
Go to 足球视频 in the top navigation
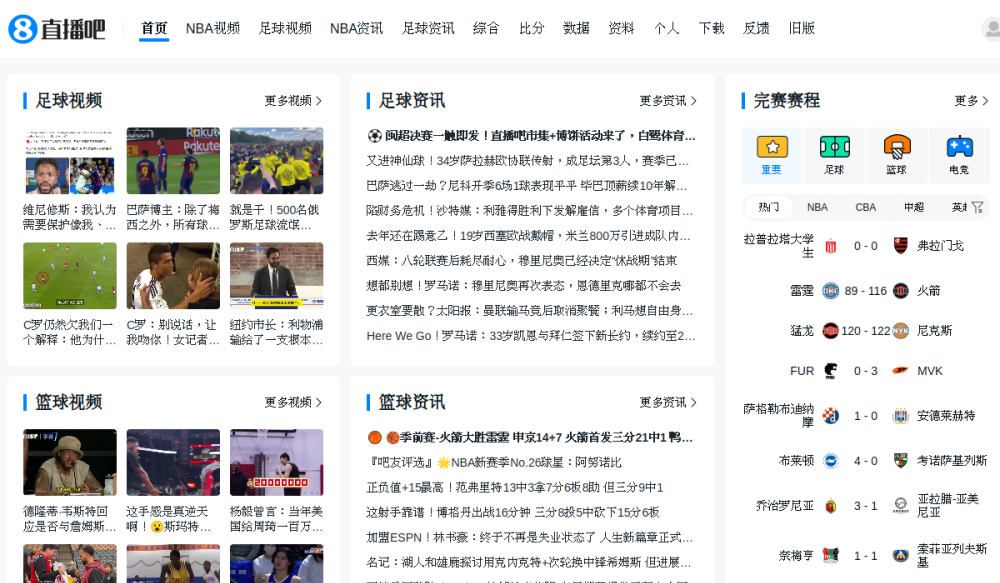click(x=285, y=28)
